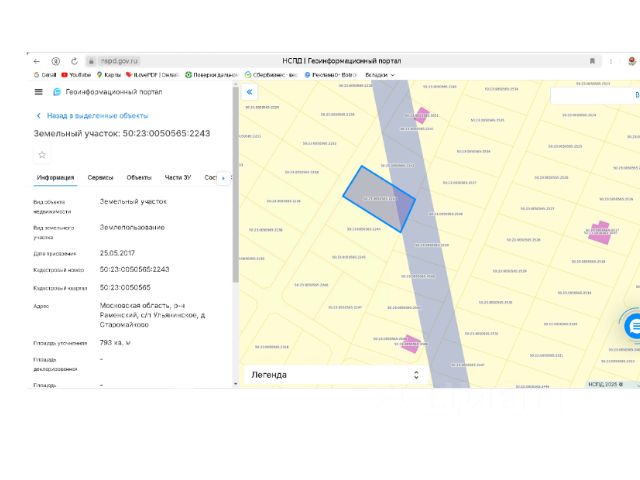Open the ILovePDF bookmark
This screenshot has height=480, width=640.
[152, 75]
